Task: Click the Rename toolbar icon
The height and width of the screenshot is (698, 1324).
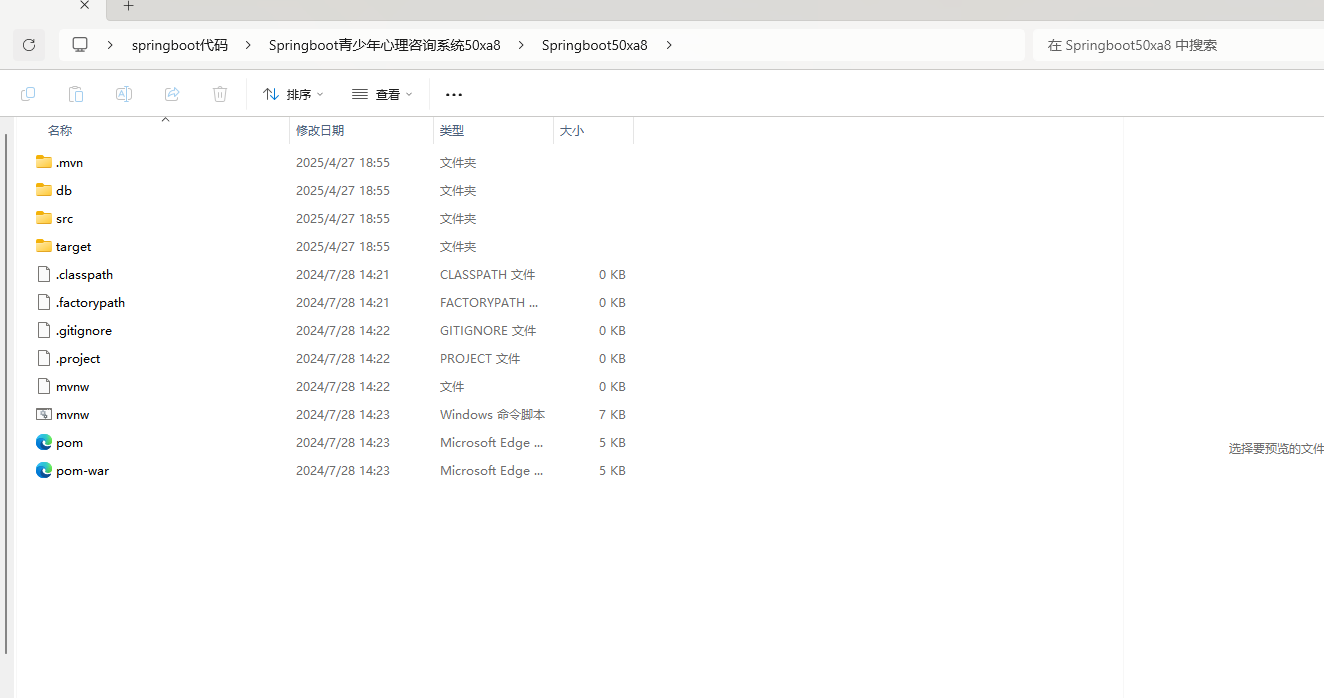Action: [x=124, y=94]
